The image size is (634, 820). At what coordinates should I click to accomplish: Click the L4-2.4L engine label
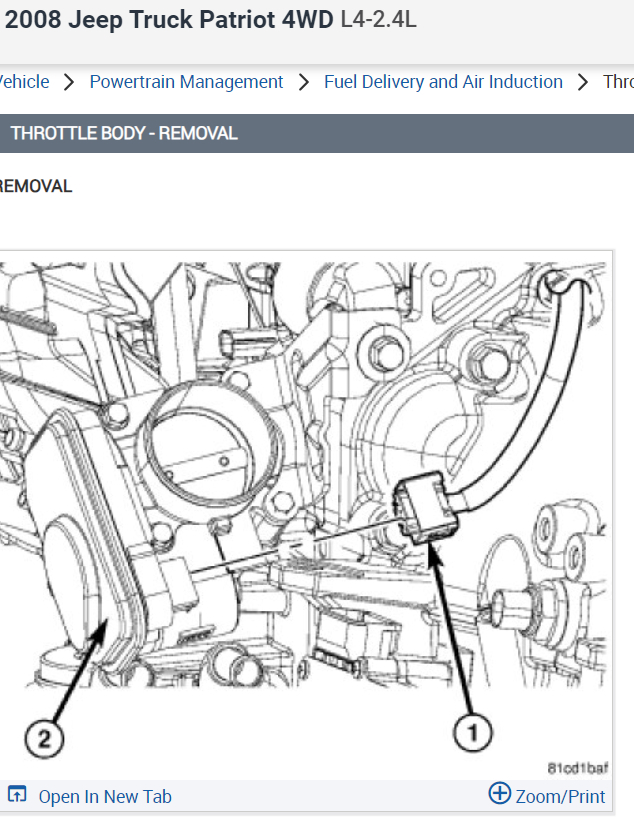(378, 20)
